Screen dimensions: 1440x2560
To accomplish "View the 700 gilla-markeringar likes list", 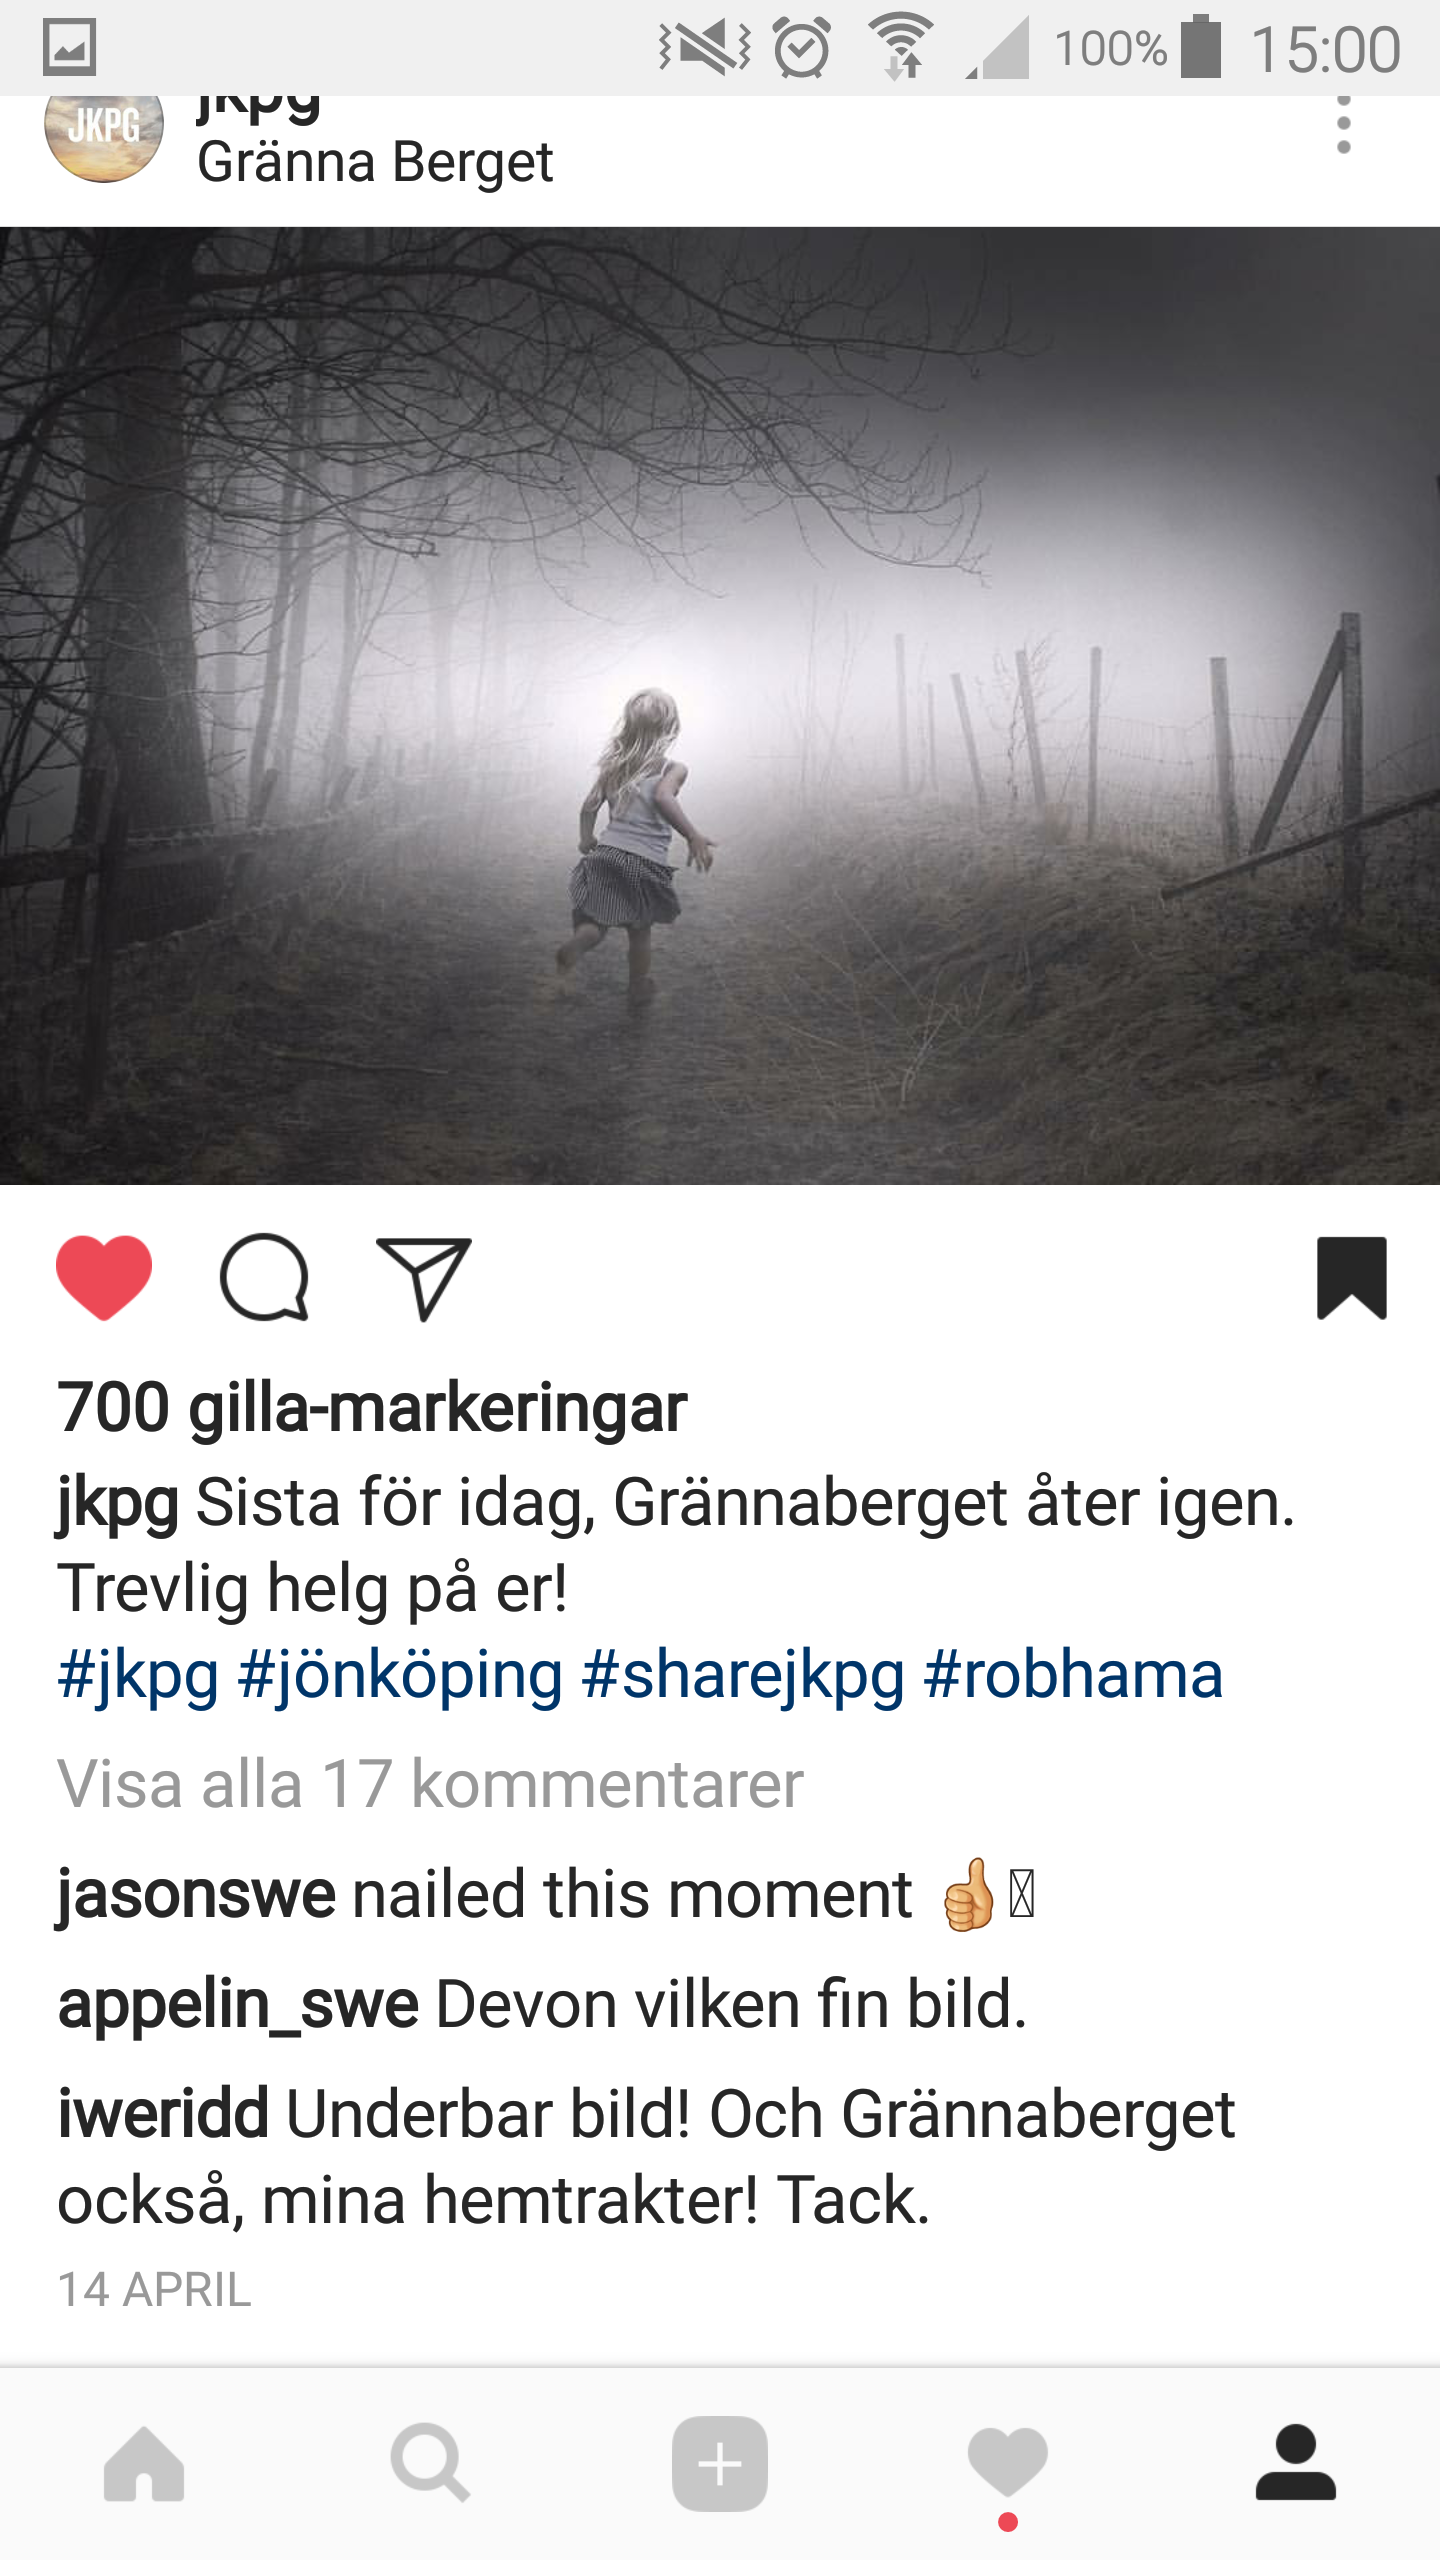I will coord(372,1408).
